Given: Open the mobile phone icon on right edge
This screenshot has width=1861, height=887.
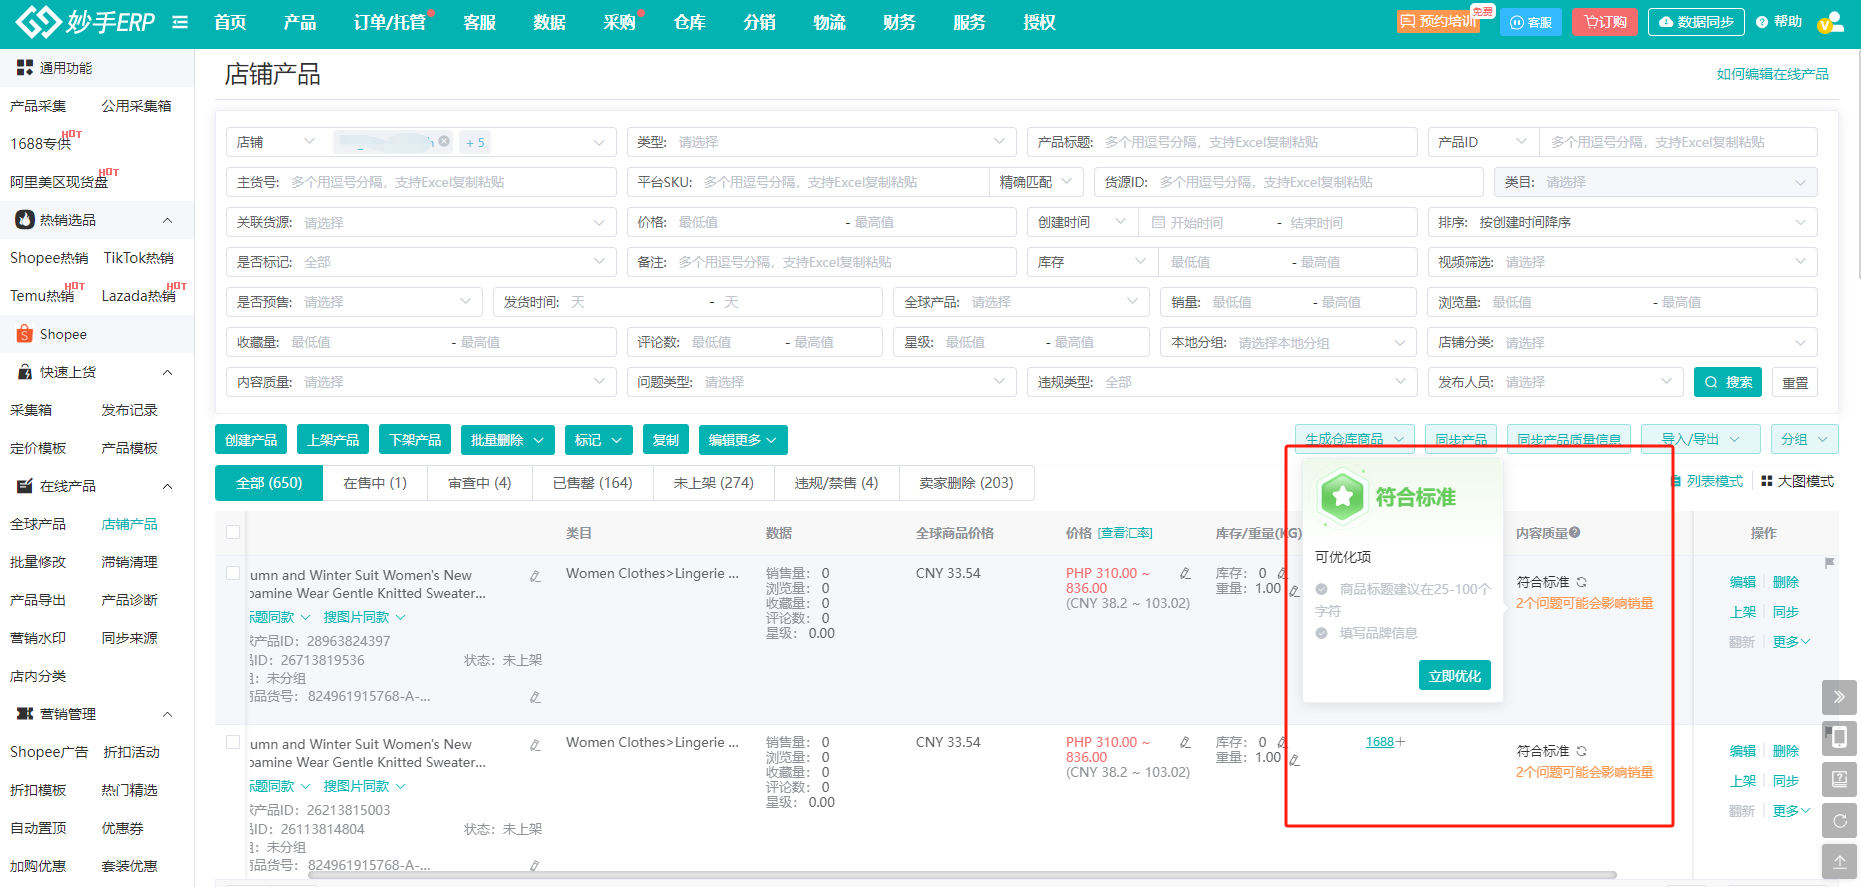Looking at the screenshot, I should pyautogui.click(x=1839, y=738).
